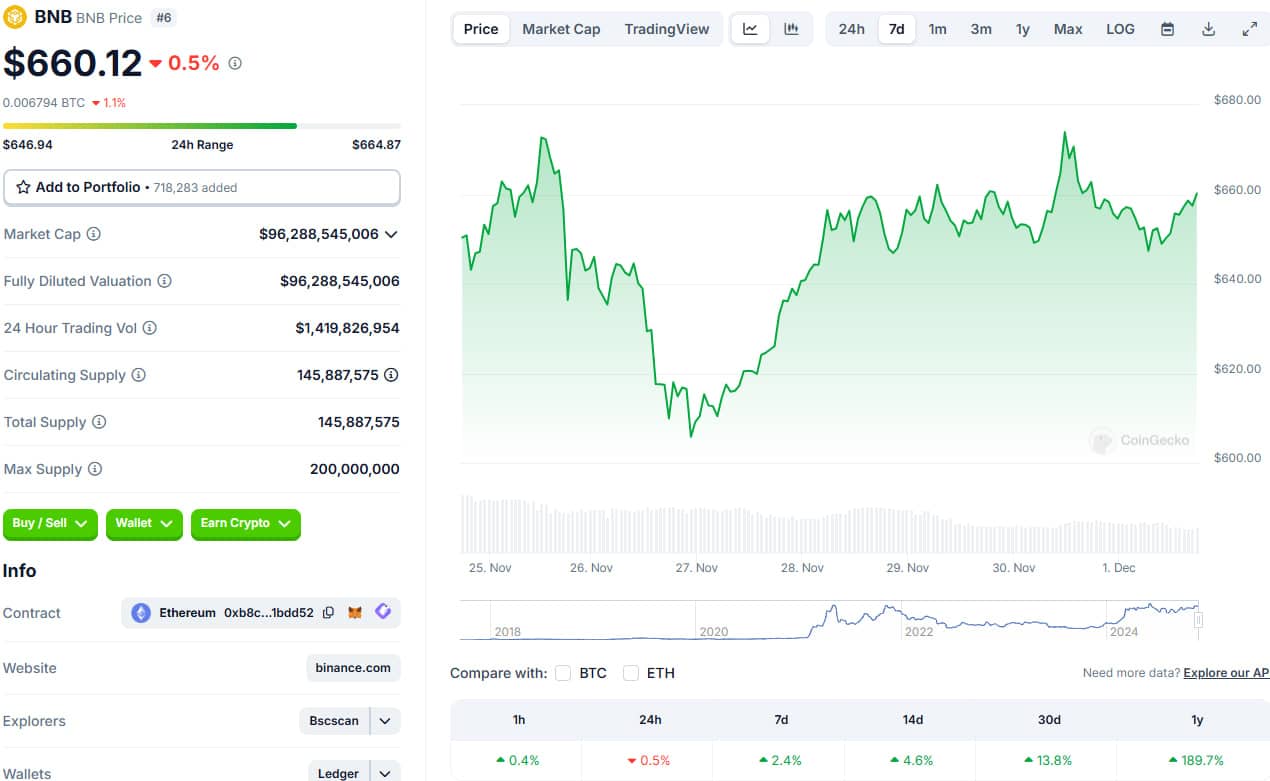Select the 24h time range
Image resolution: width=1270 pixels, height=781 pixels.
click(851, 29)
